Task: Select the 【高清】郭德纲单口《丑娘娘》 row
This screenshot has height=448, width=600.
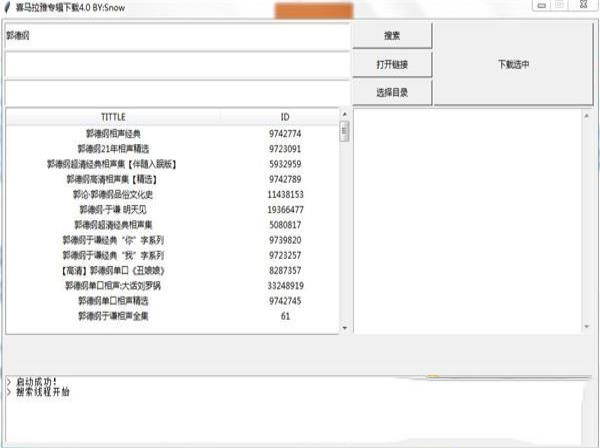Action: [113, 270]
